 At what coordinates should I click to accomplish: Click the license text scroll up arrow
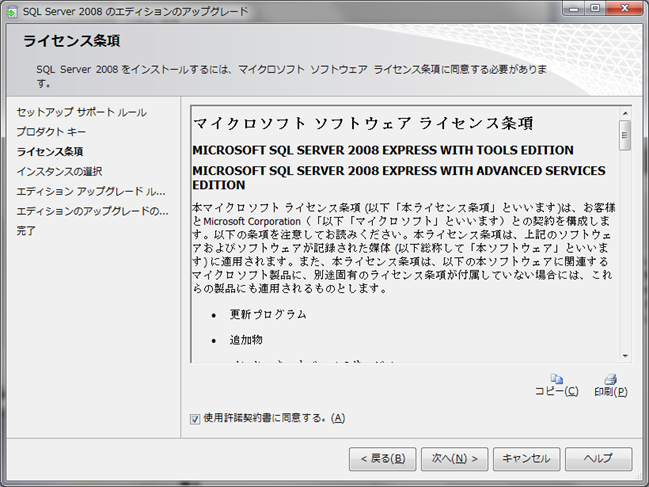pos(625,113)
